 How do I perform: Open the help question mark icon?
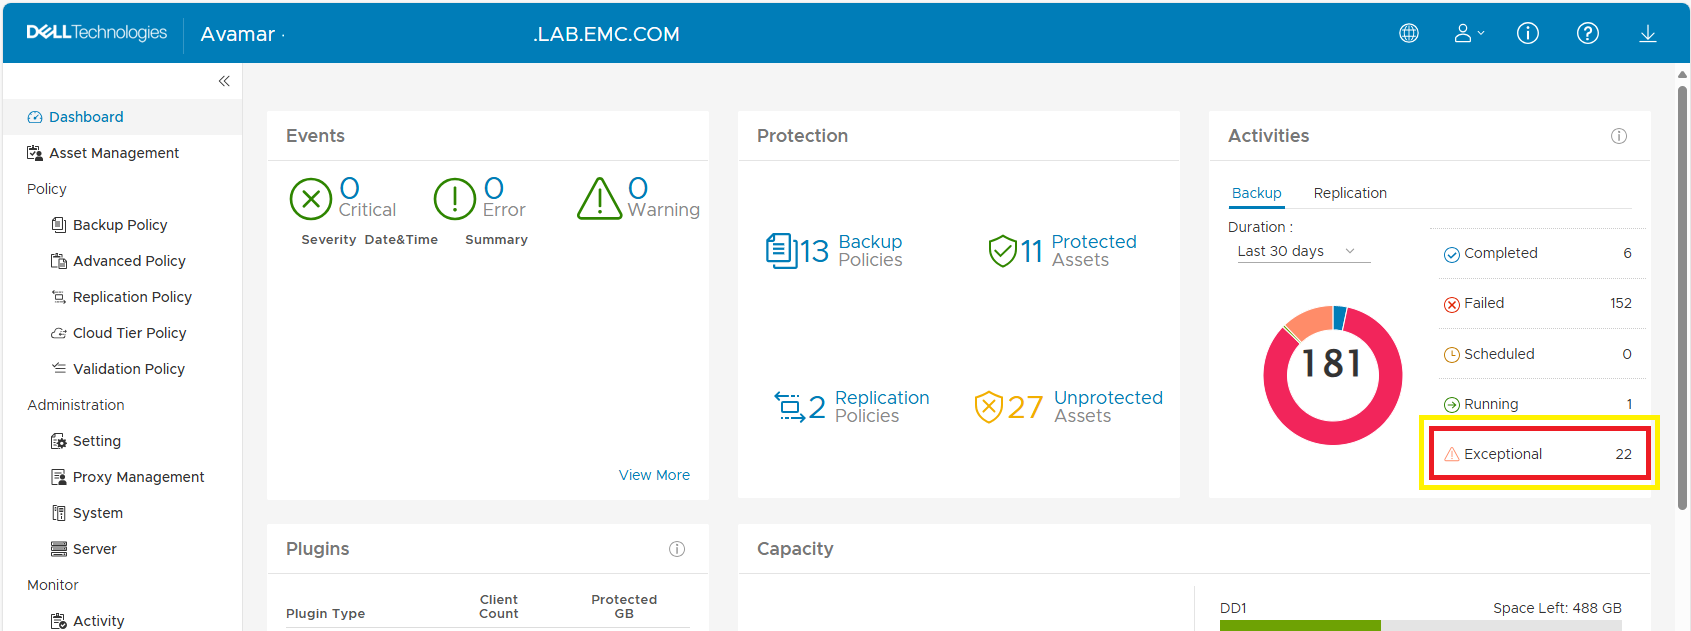coord(1588,33)
